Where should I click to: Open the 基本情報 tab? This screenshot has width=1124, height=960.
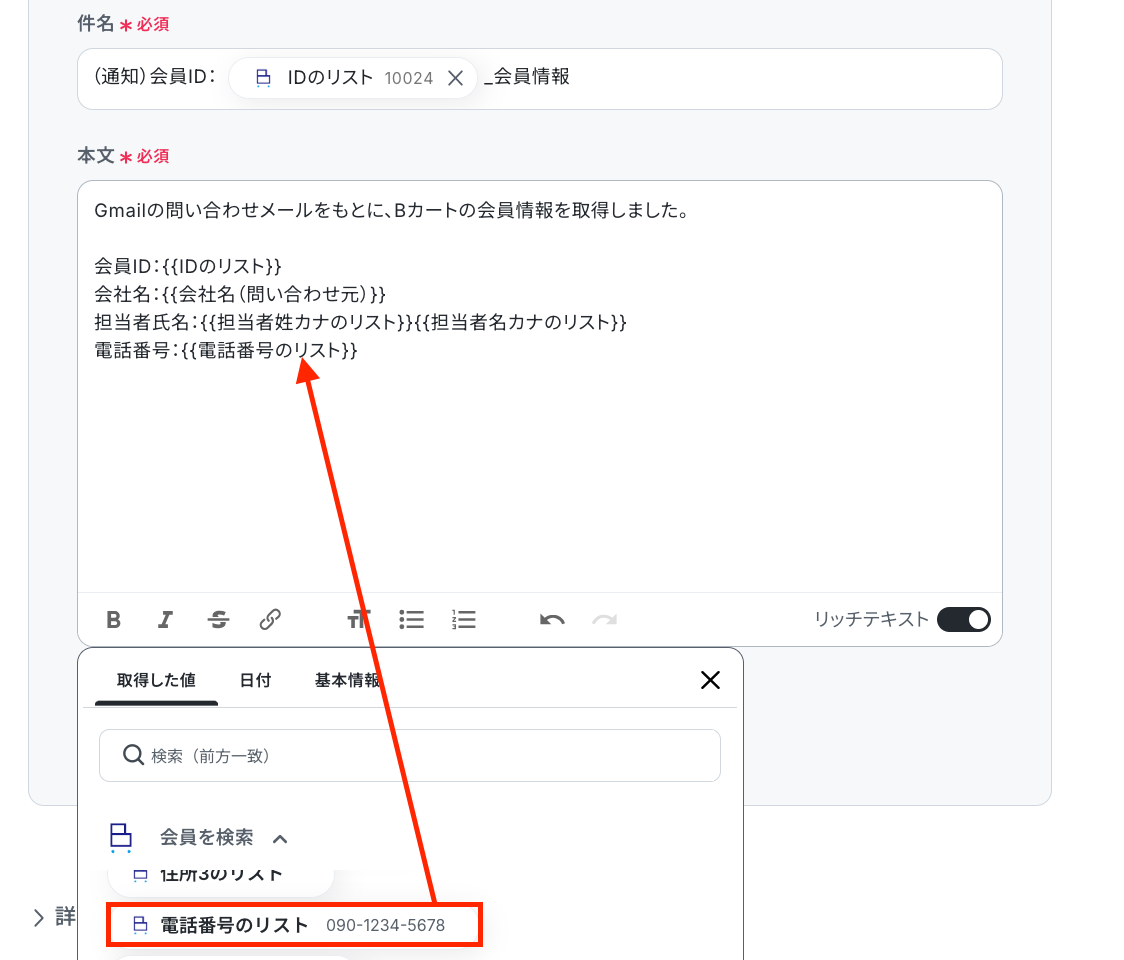(347, 680)
